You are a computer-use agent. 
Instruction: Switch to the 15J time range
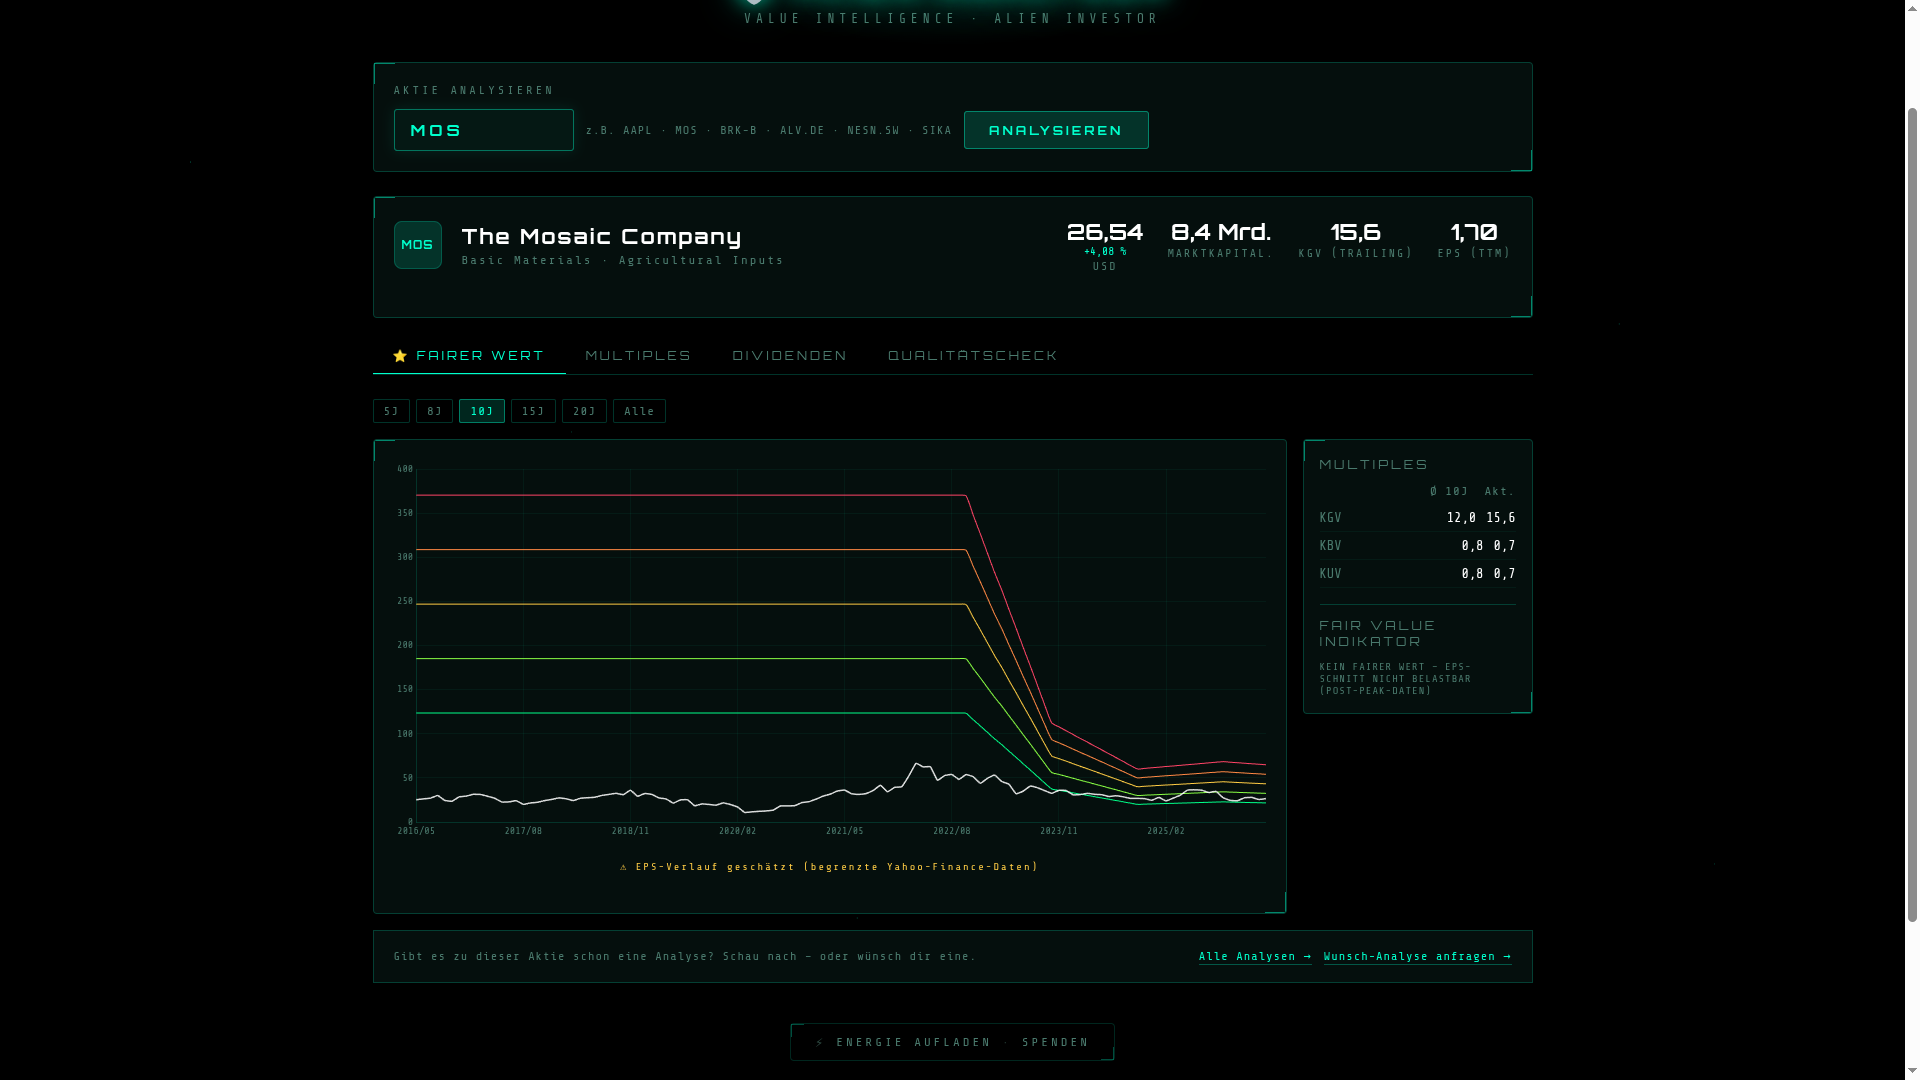533,411
